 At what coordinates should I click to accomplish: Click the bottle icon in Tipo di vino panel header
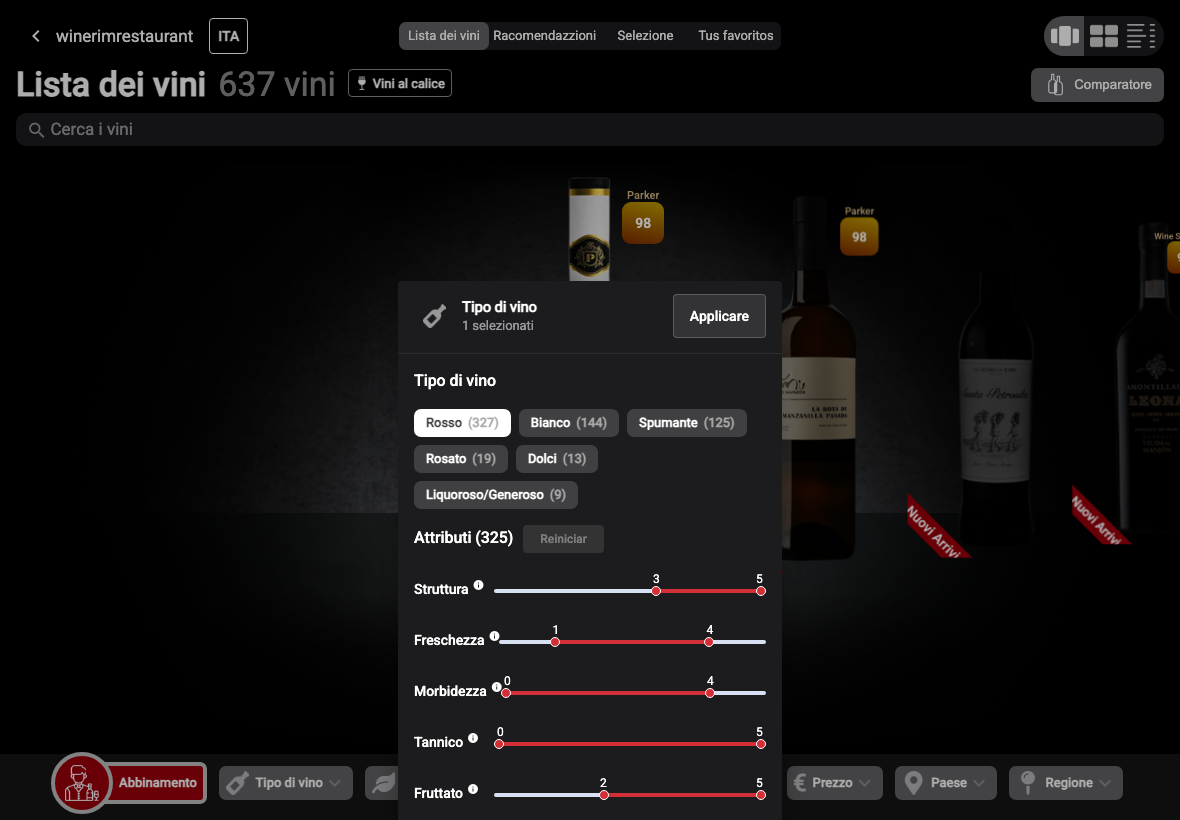[x=433, y=317]
